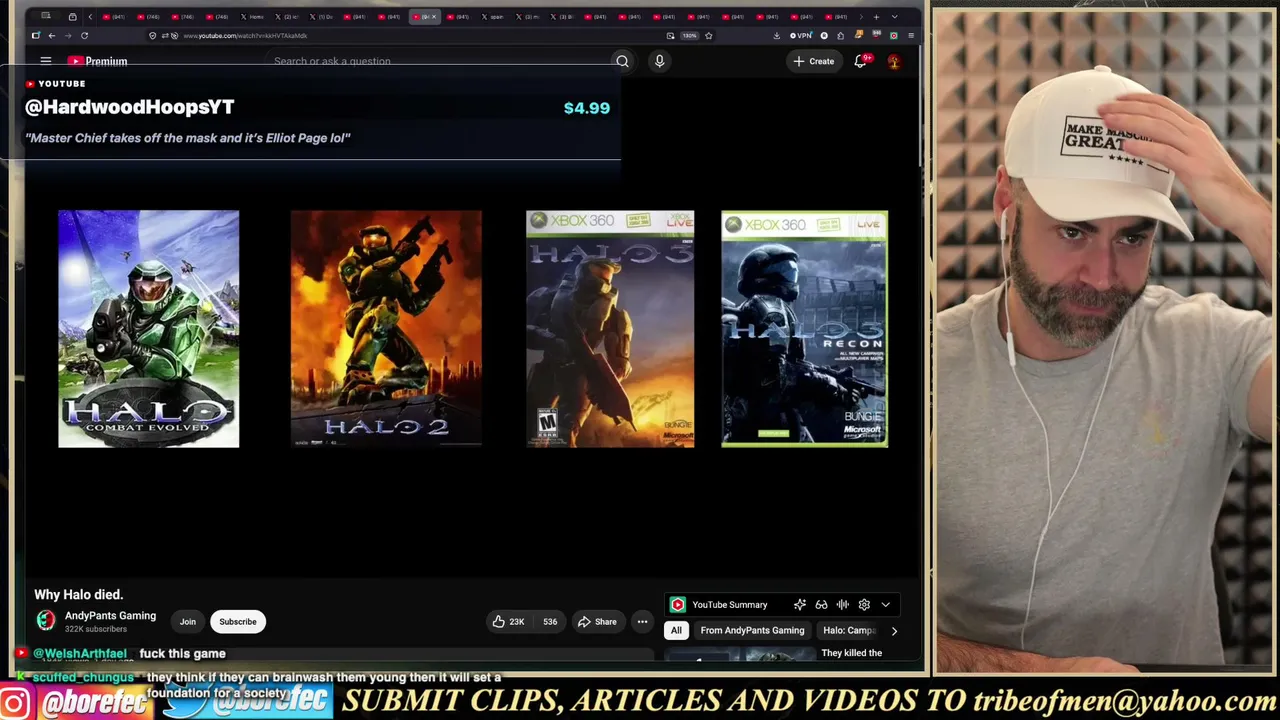The image size is (1280, 720).
Task: Join the AndyPants Gaming channel
Action: click(187, 622)
